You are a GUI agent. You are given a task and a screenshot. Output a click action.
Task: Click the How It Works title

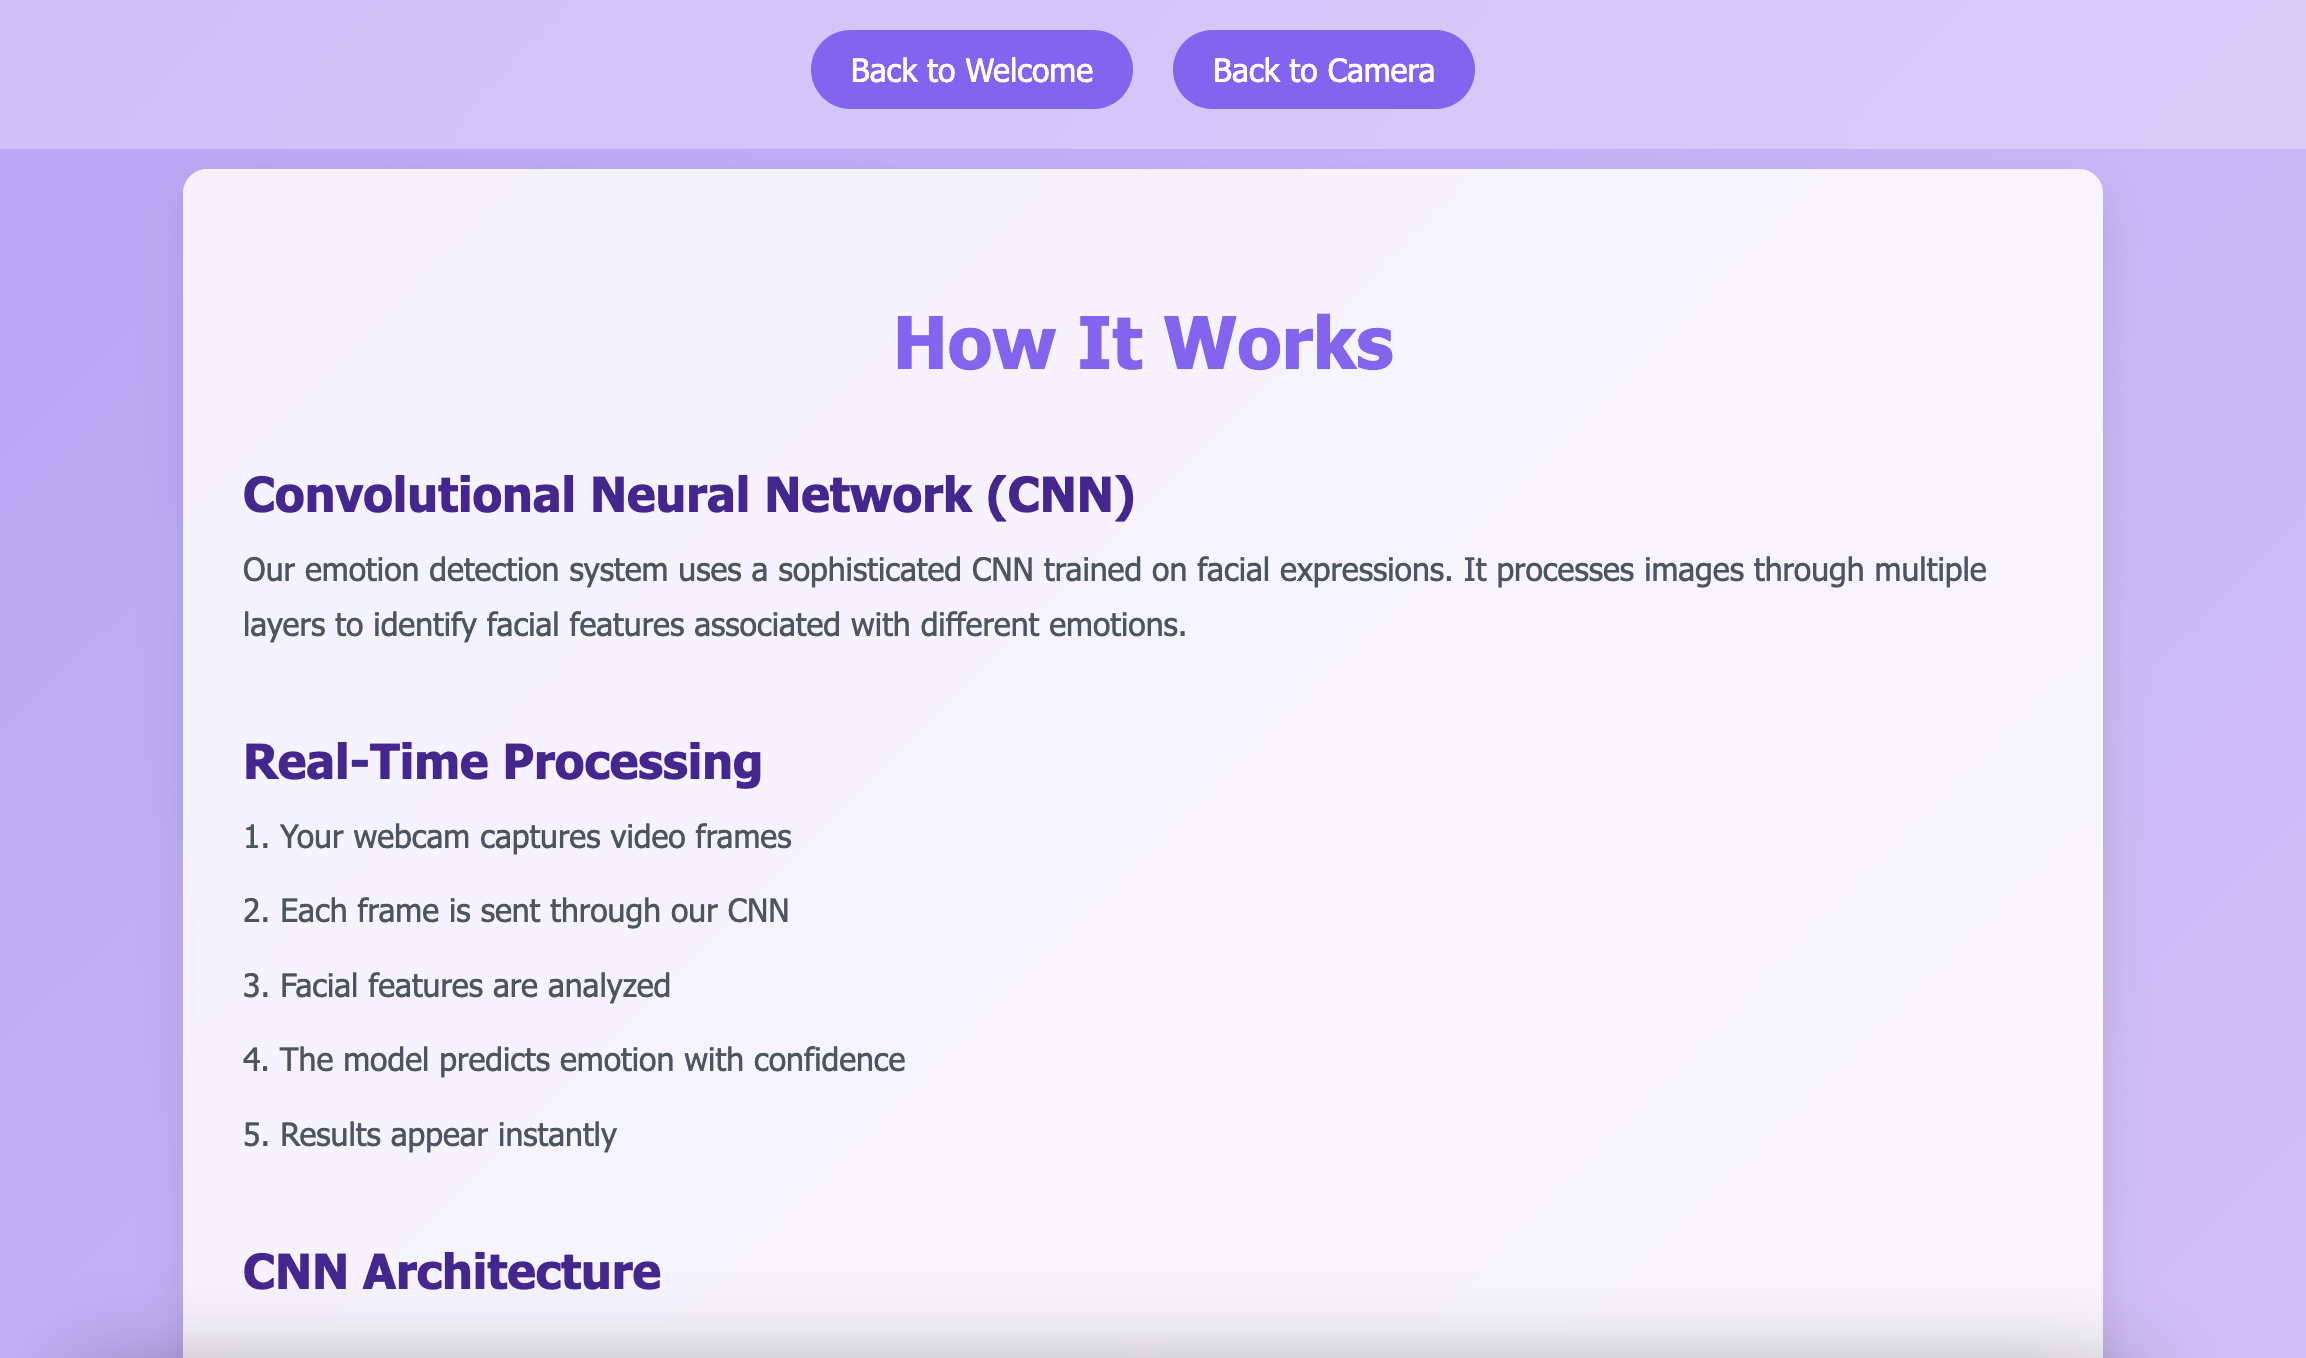coord(1142,343)
